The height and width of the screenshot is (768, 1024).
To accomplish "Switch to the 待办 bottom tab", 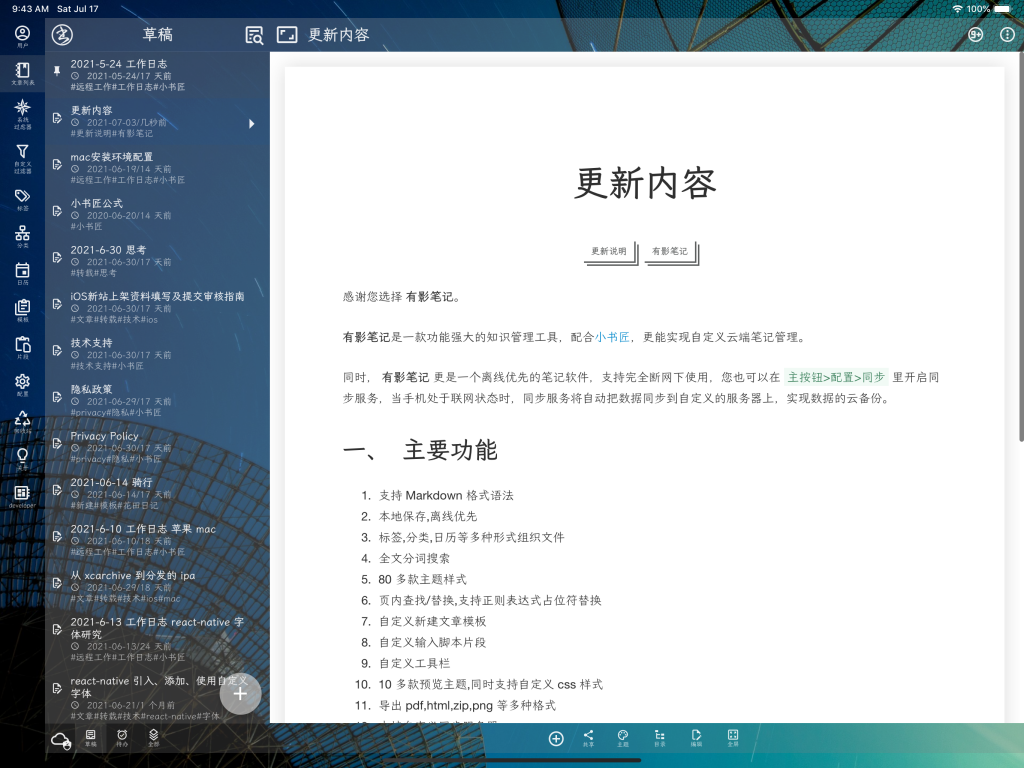I will tap(122, 738).
